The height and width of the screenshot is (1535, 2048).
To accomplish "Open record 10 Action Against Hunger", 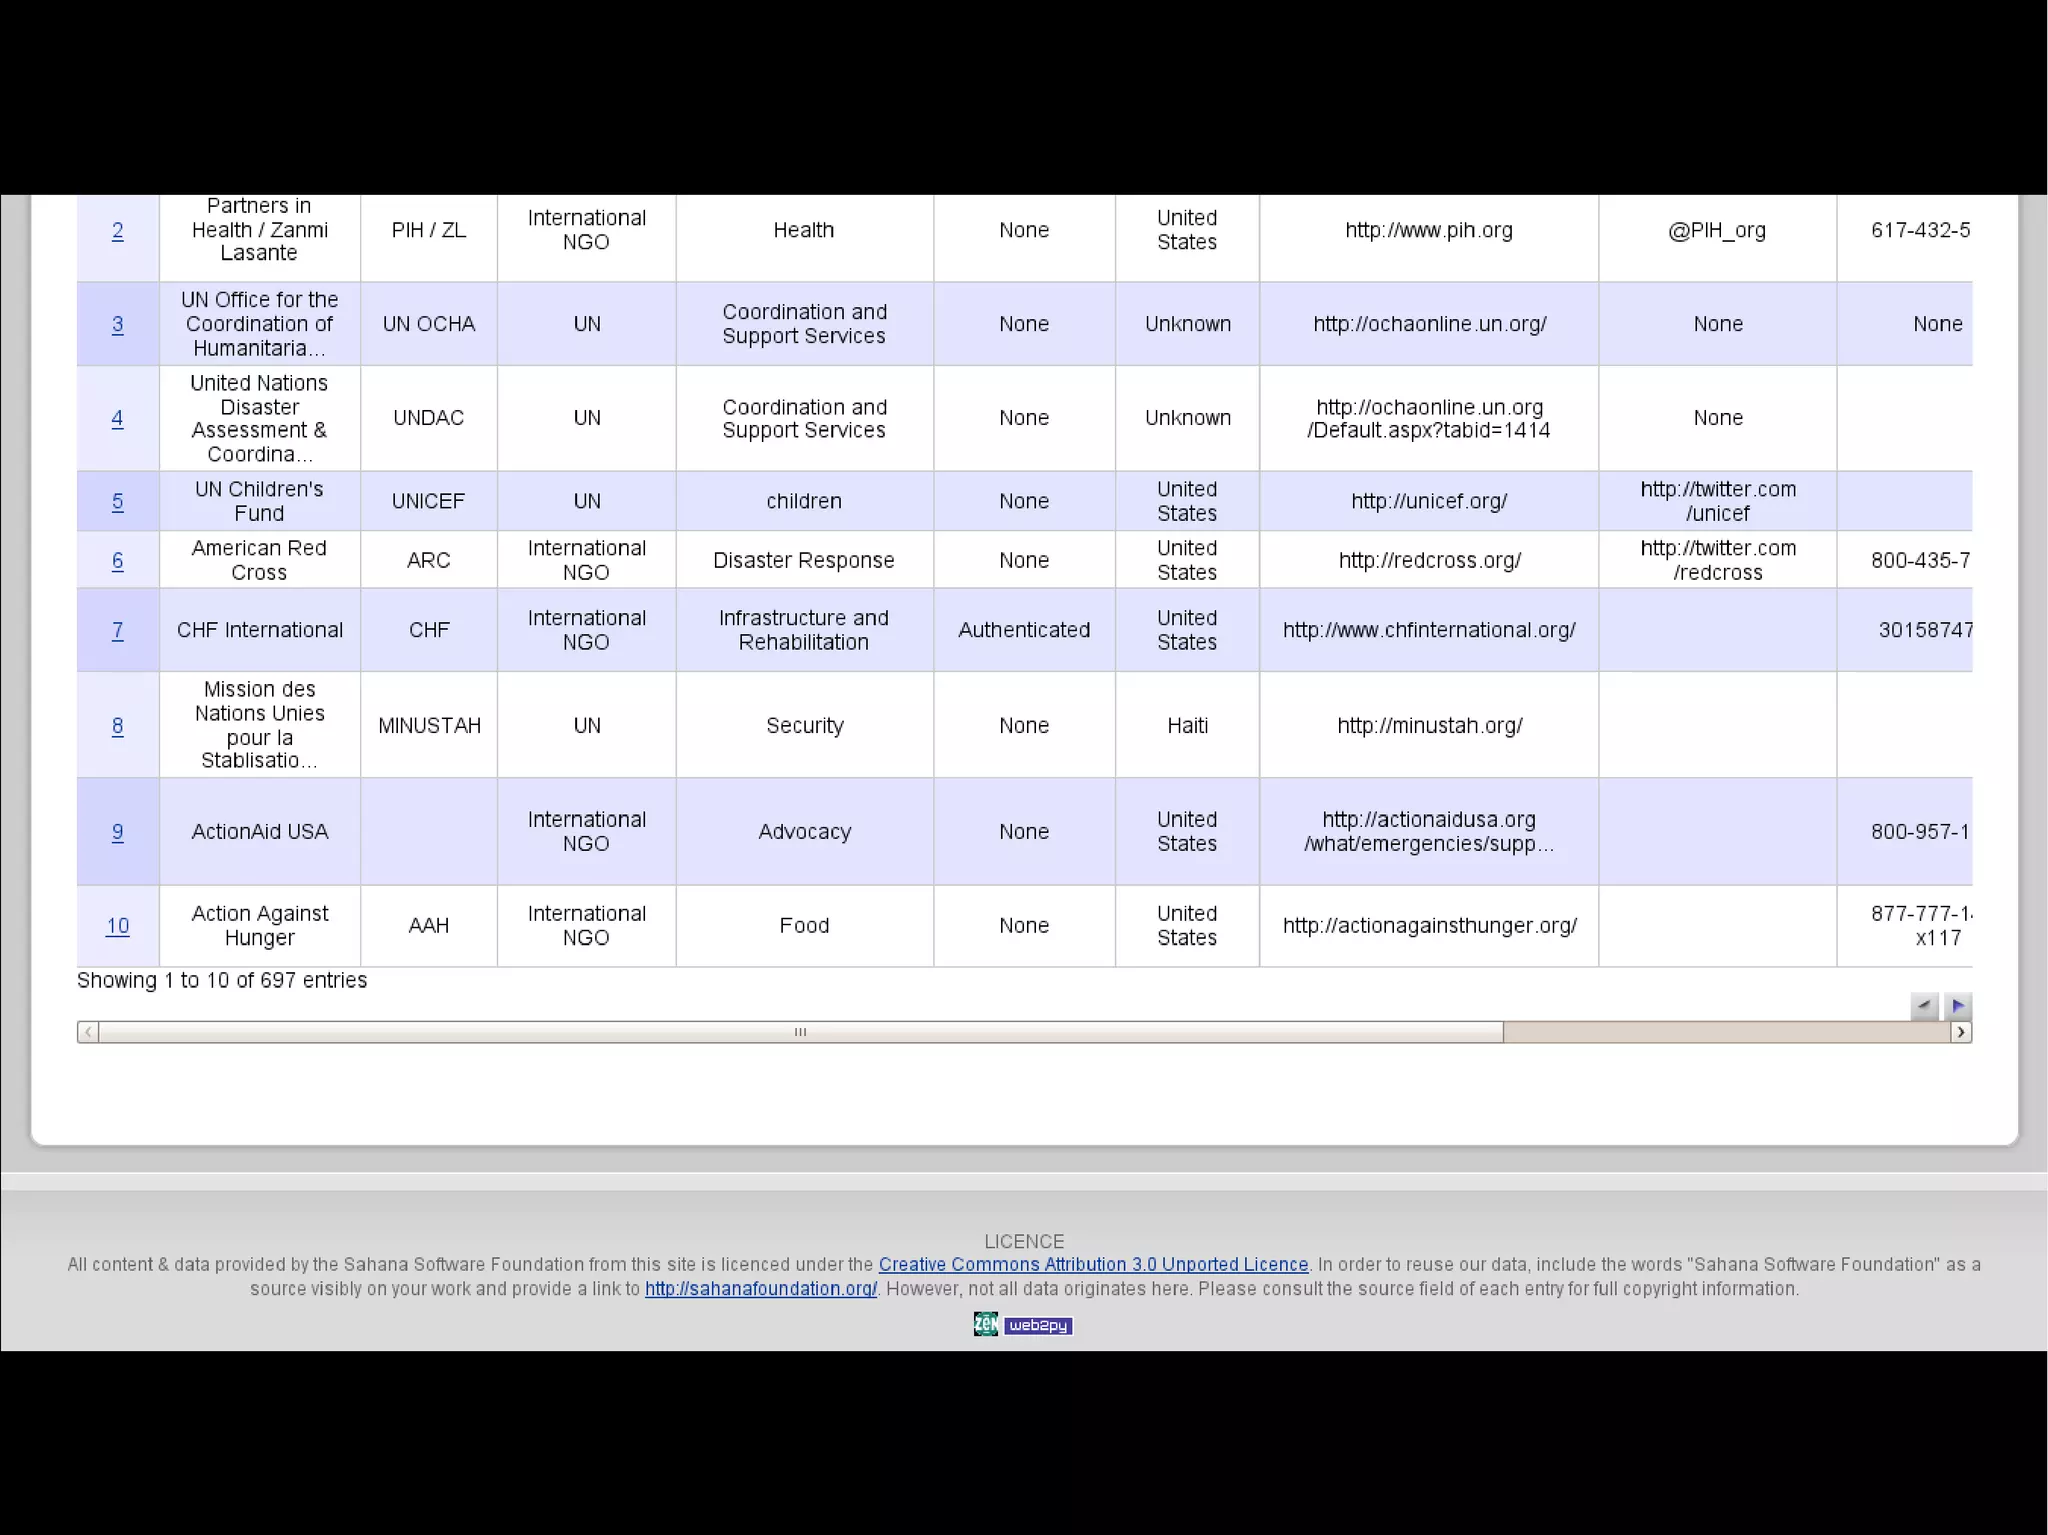I will [117, 926].
